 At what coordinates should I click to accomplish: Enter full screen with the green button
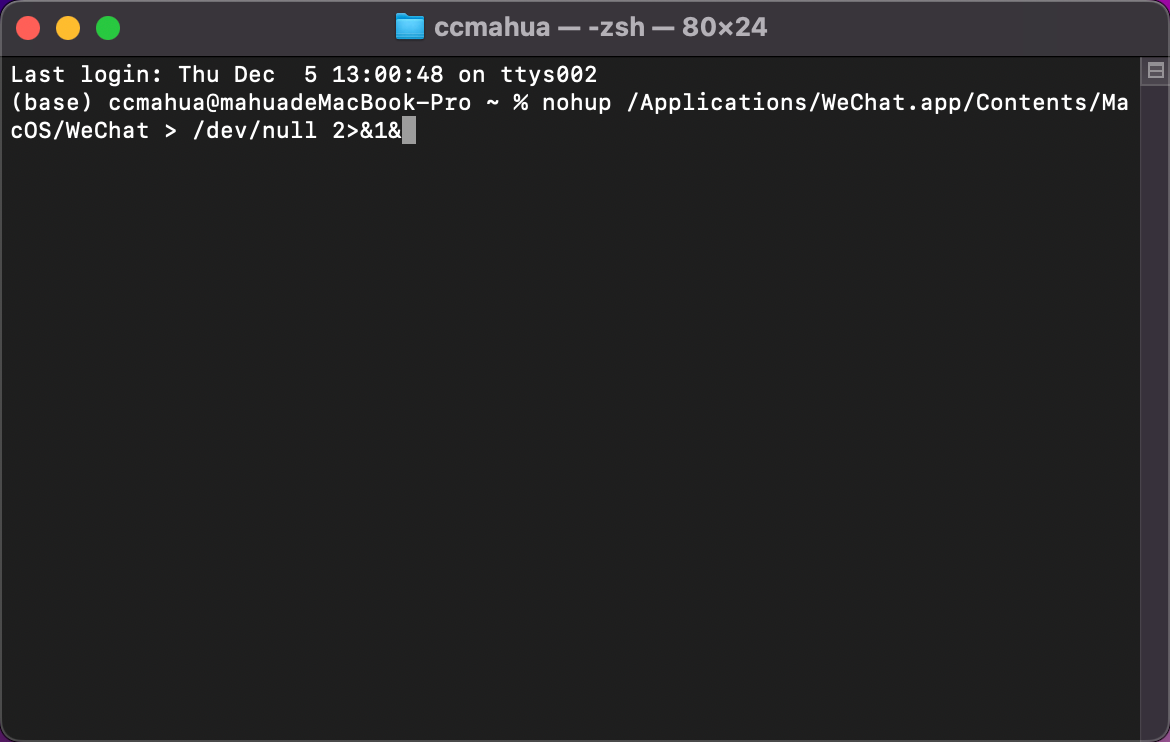(108, 28)
